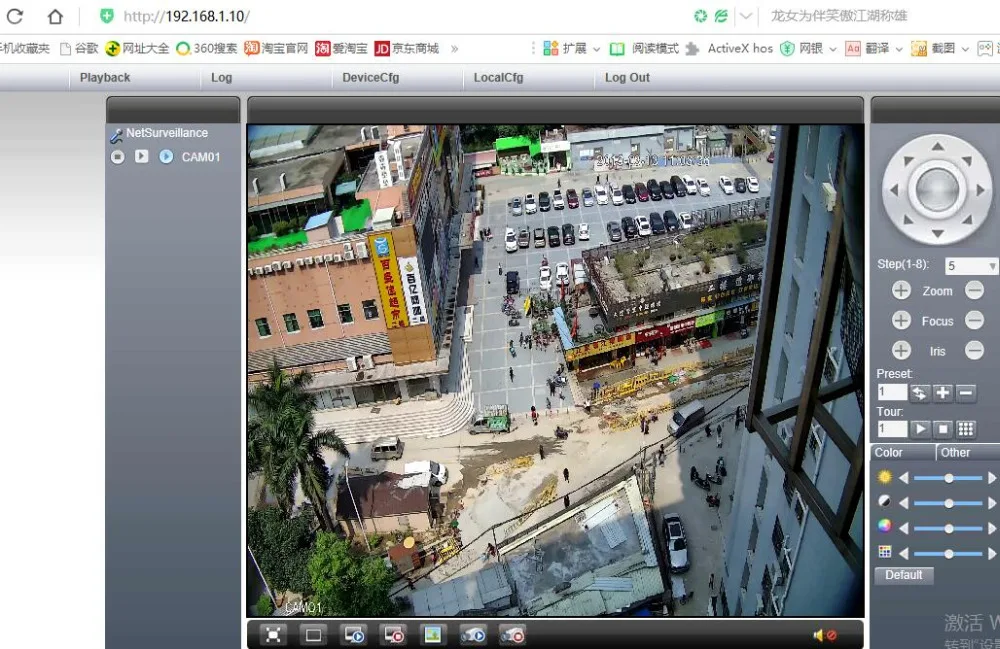Open the 京东商城 bookmark

click(407, 48)
